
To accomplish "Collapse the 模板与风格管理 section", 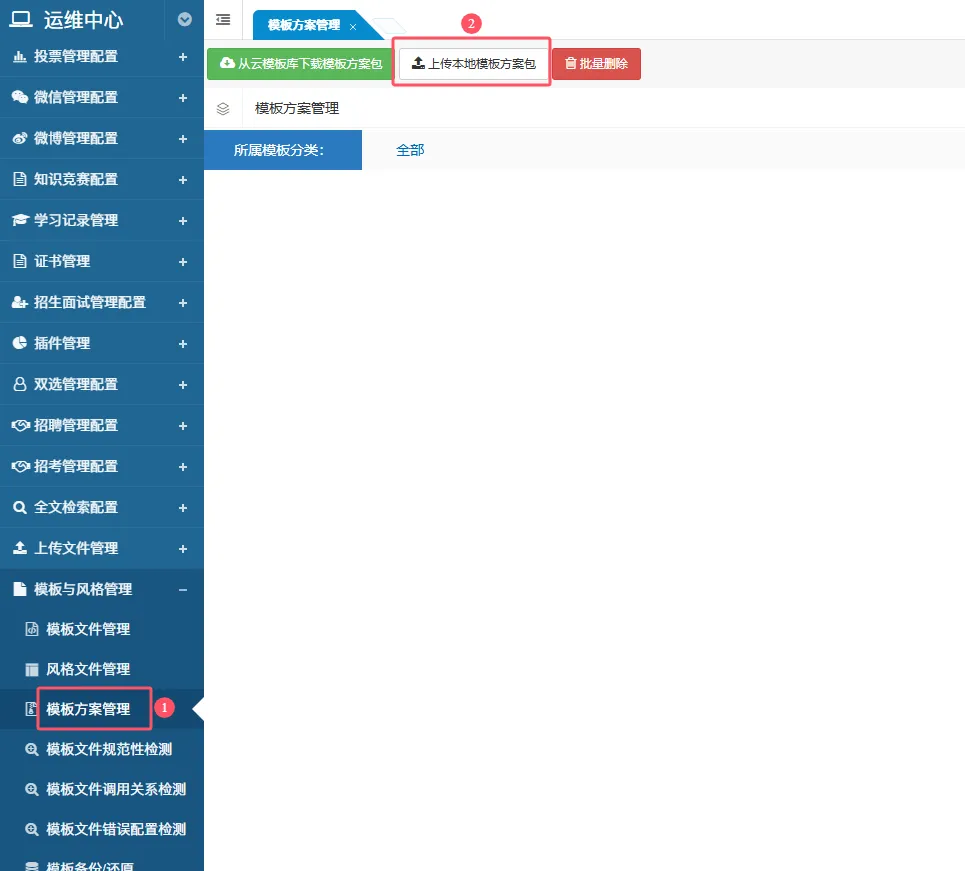I will (x=183, y=589).
